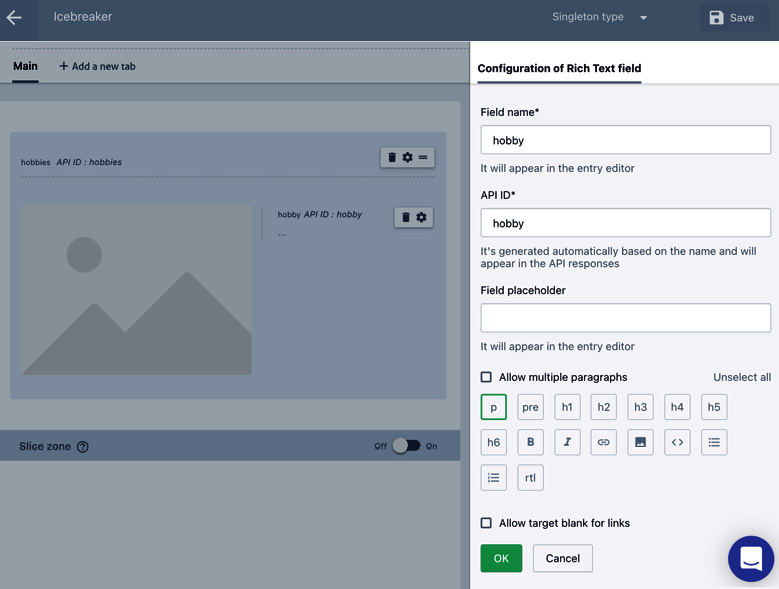Click the Field placeholder input box
This screenshot has width=779, height=589.
pos(625,318)
